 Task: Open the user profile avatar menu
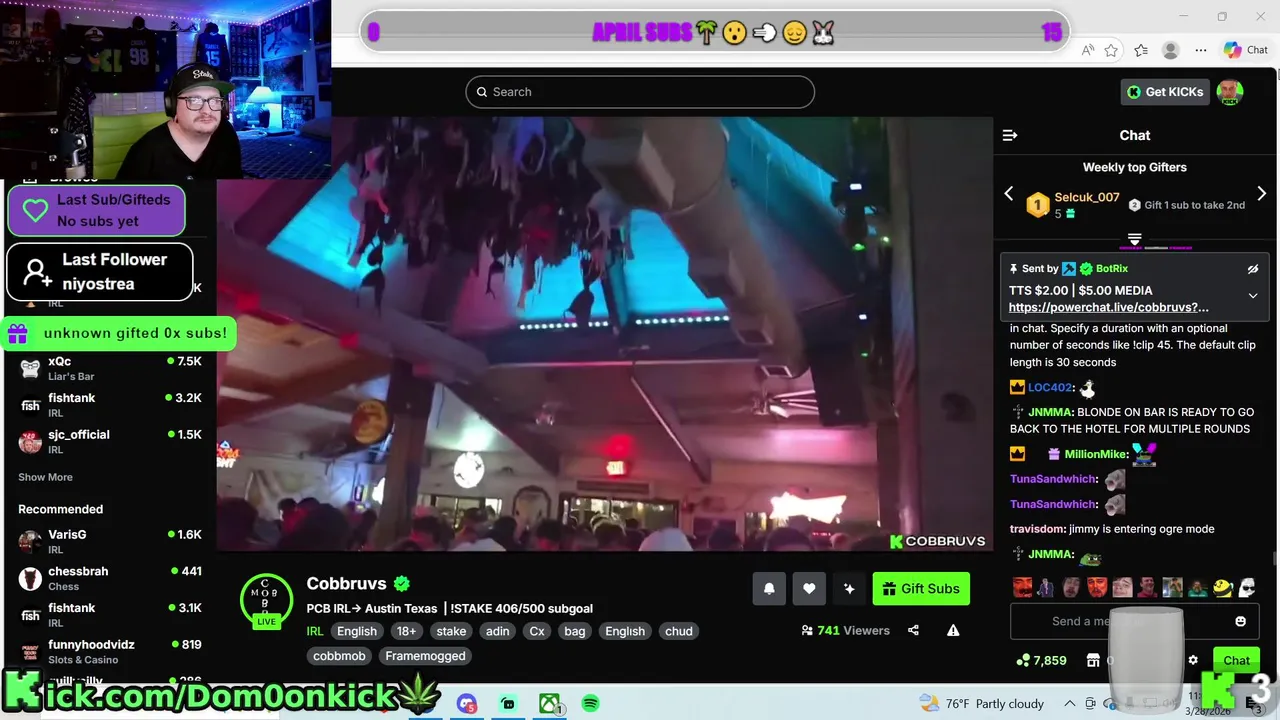pyautogui.click(x=1230, y=92)
